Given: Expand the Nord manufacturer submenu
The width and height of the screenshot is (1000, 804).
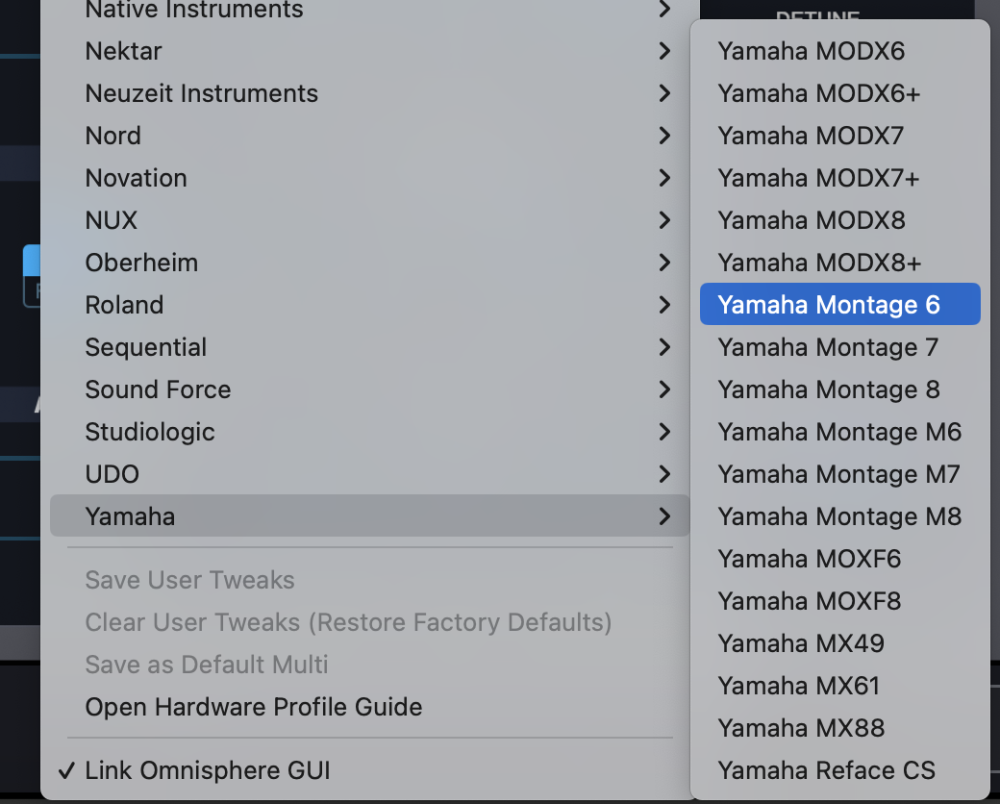Looking at the screenshot, I should pyautogui.click(x=113, y=135).
